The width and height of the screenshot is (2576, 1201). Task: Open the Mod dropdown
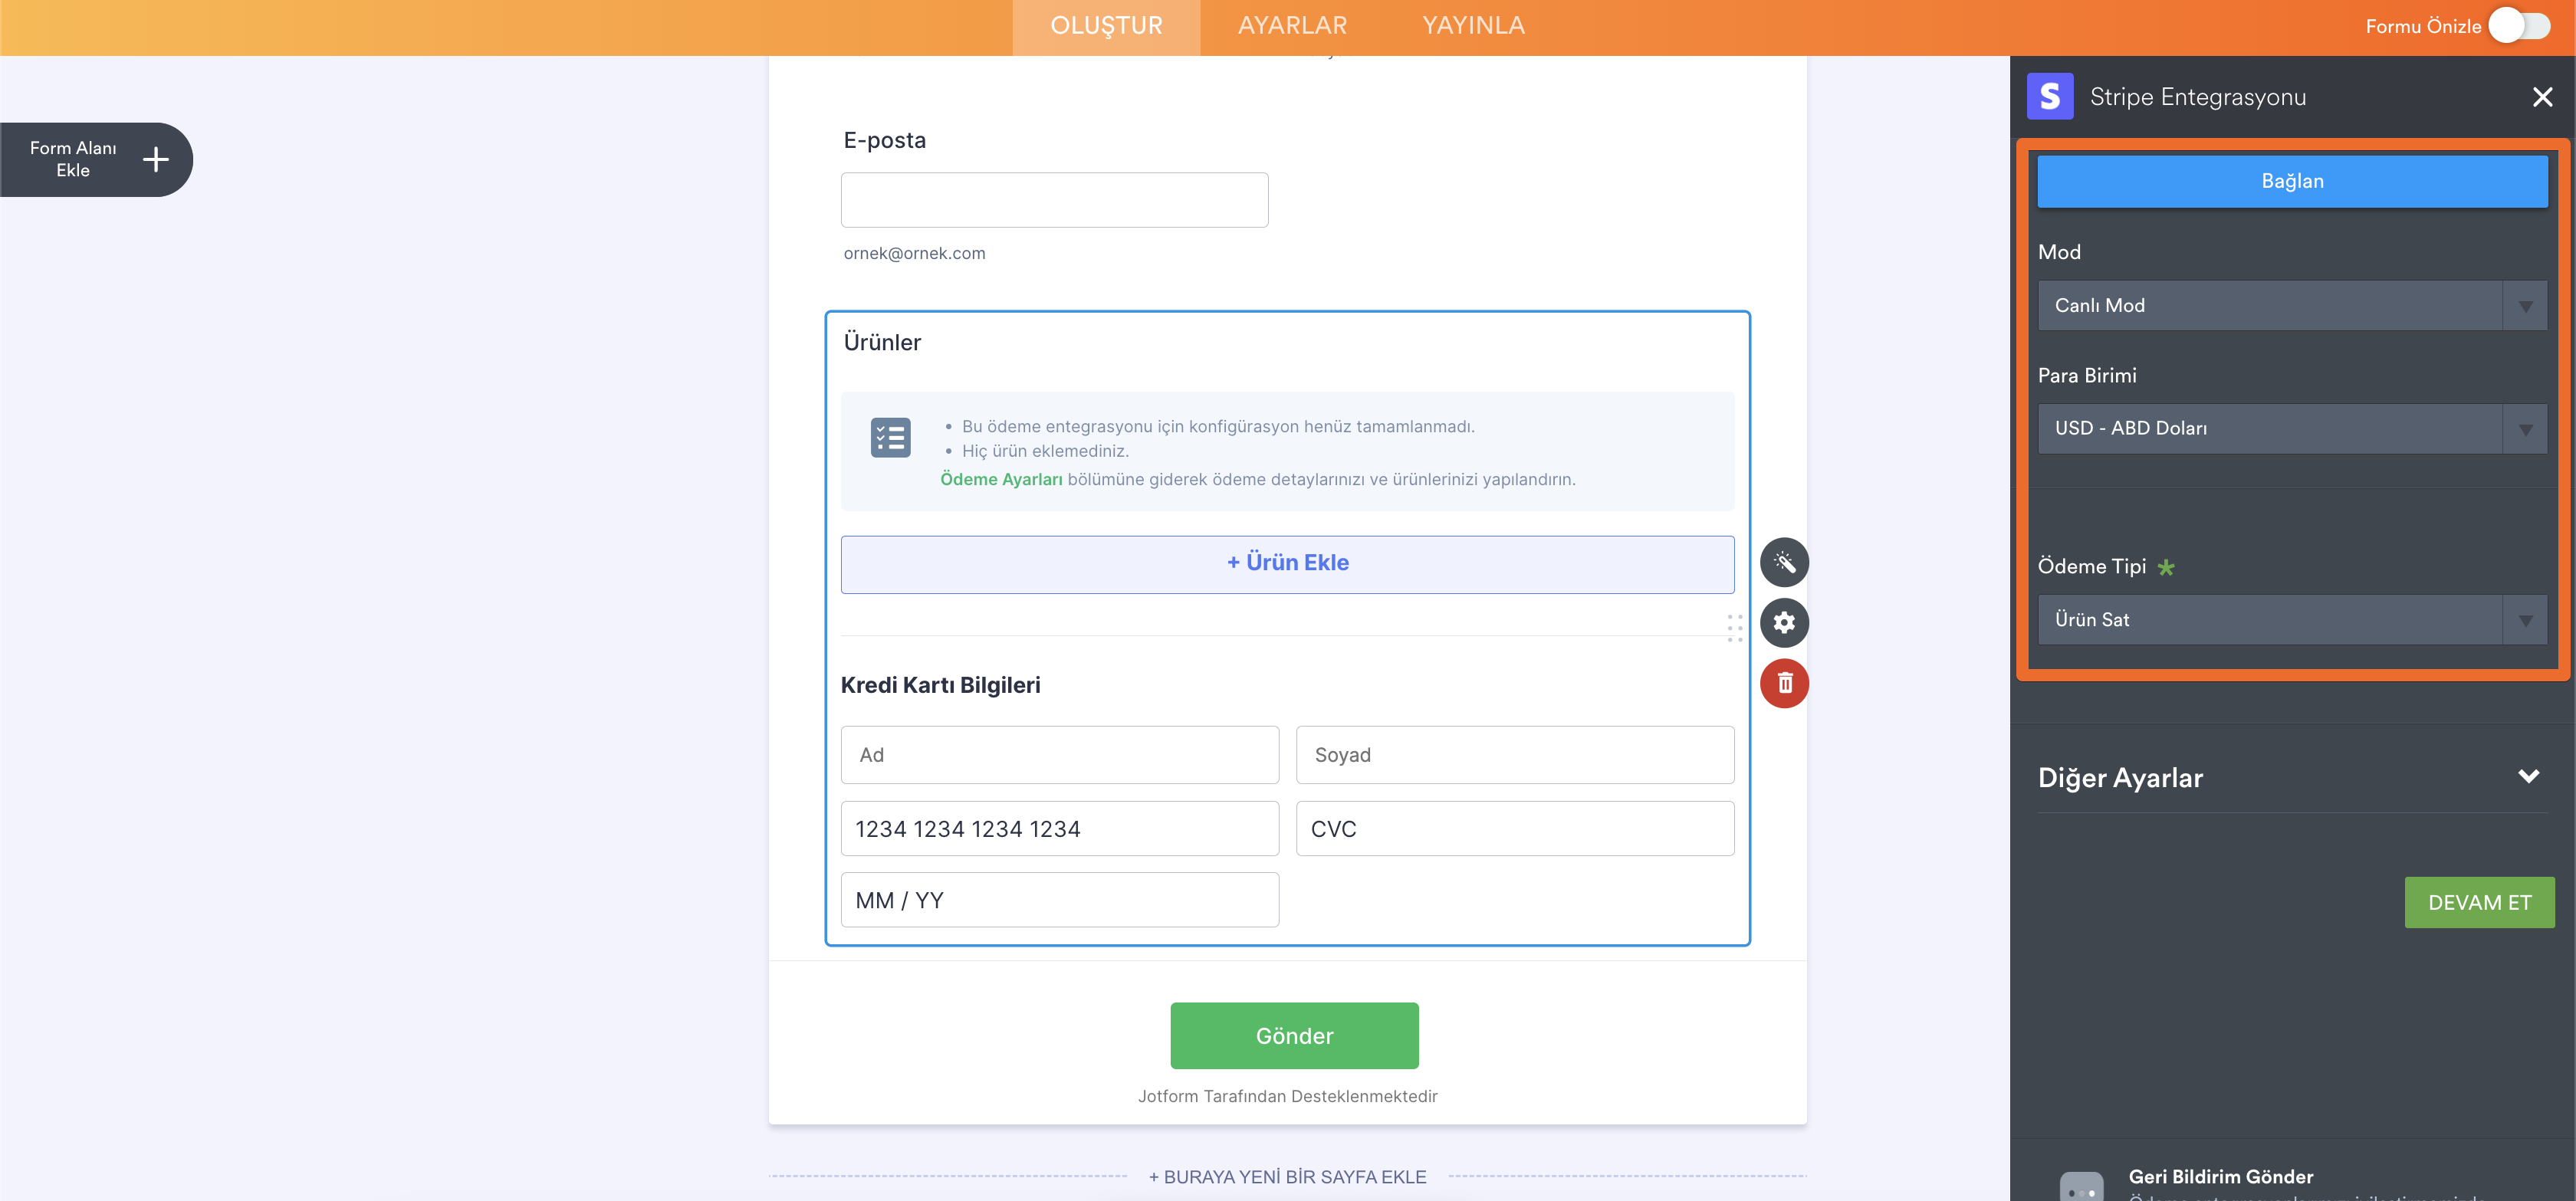(2291, 306)
